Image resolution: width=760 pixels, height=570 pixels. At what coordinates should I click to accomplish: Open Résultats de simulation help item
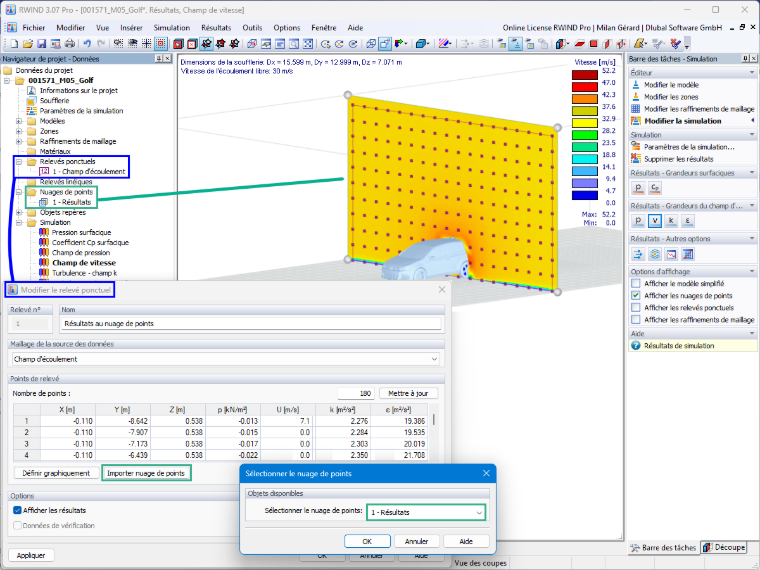679,346
